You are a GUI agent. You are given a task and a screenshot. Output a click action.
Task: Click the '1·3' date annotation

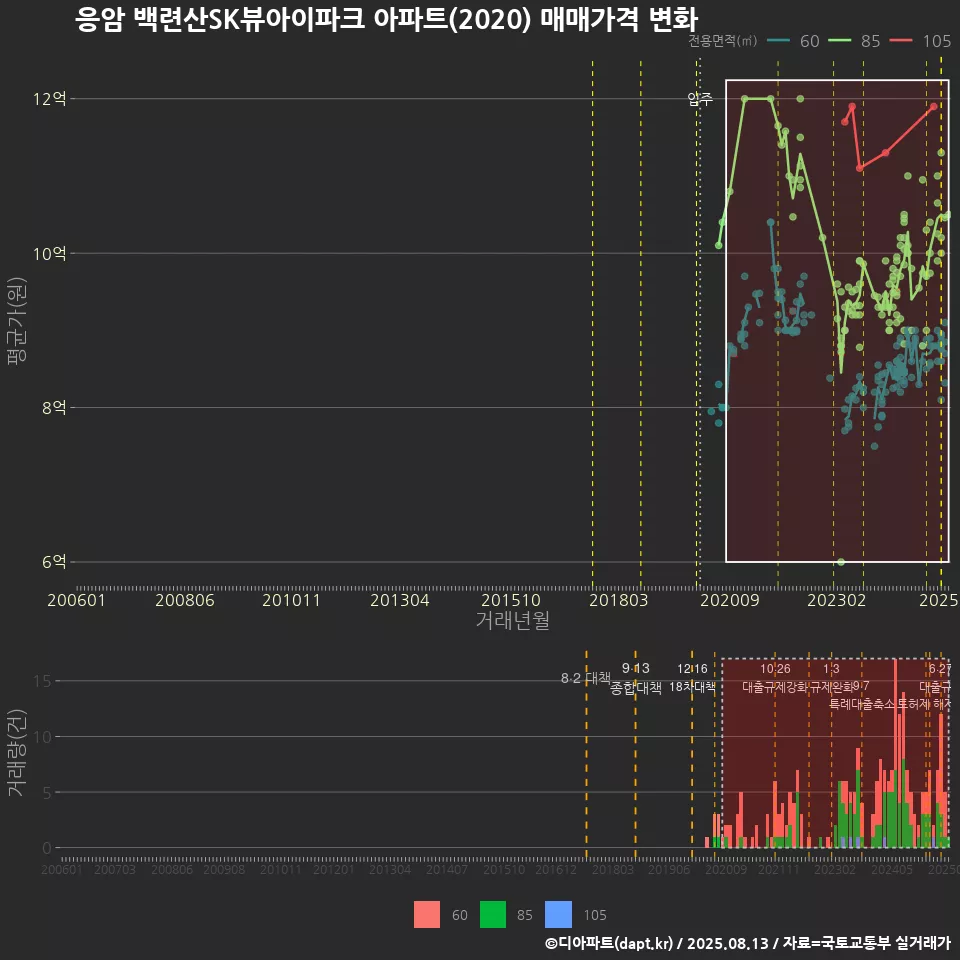tap(831, 669)
